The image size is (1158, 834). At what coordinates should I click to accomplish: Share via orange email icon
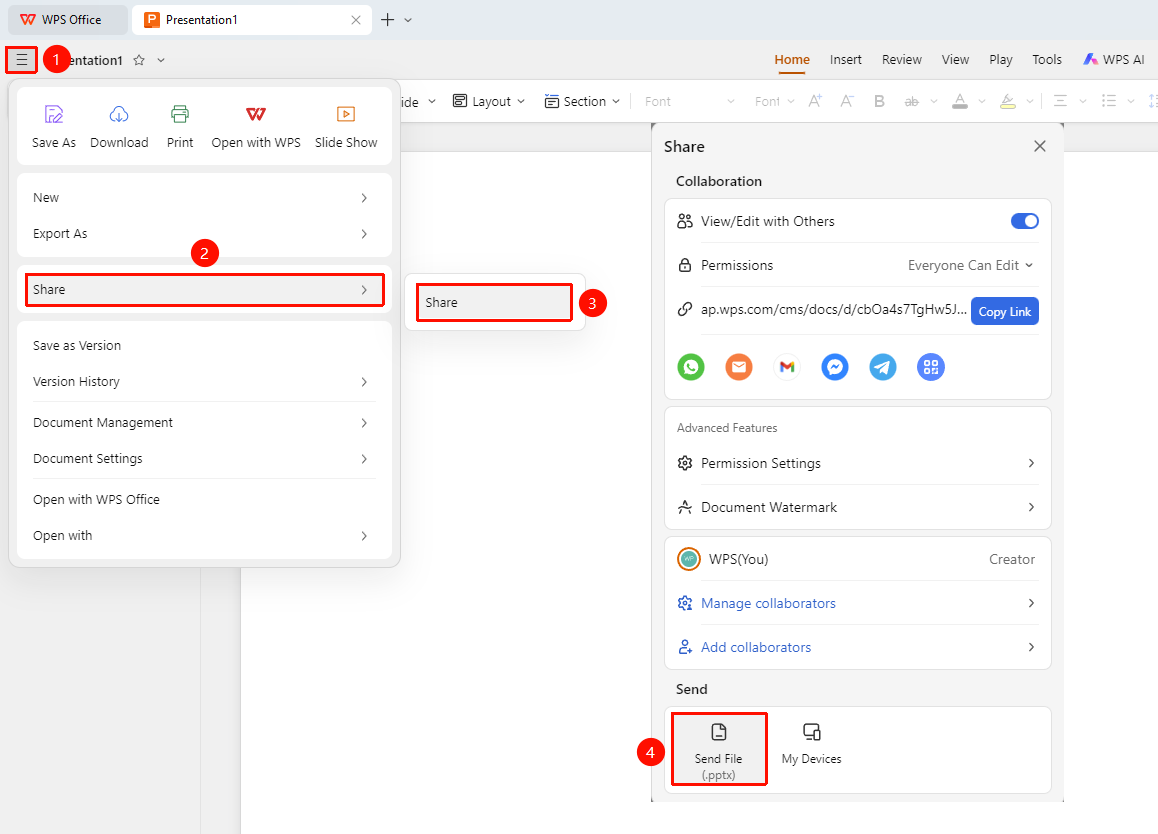(x=739, y=367)
